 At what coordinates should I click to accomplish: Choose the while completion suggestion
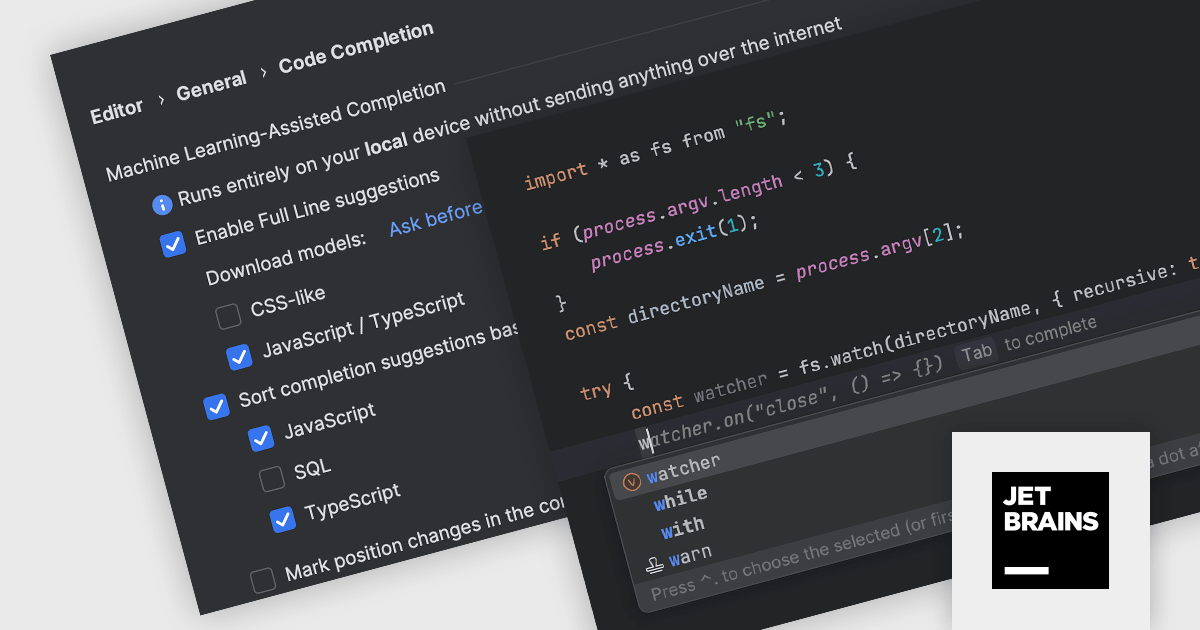(681, 497)
